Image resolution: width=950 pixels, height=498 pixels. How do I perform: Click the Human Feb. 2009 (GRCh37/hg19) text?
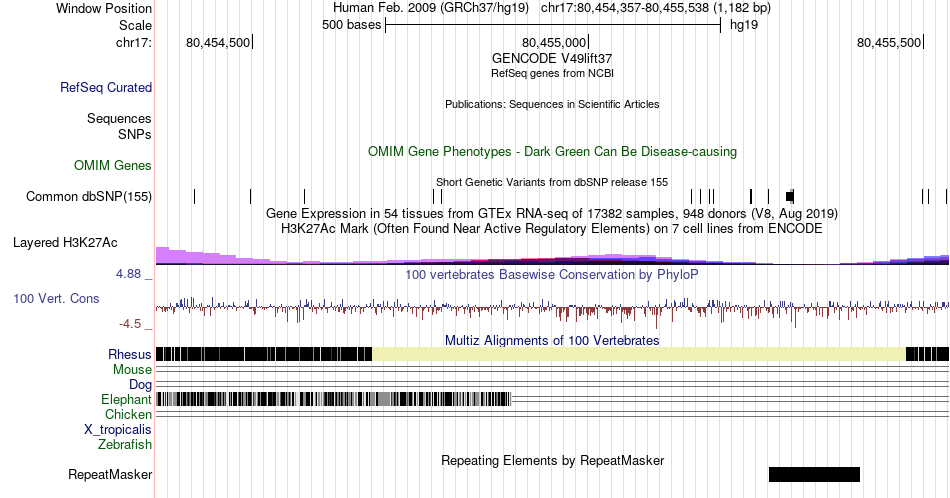pos(431,8)
